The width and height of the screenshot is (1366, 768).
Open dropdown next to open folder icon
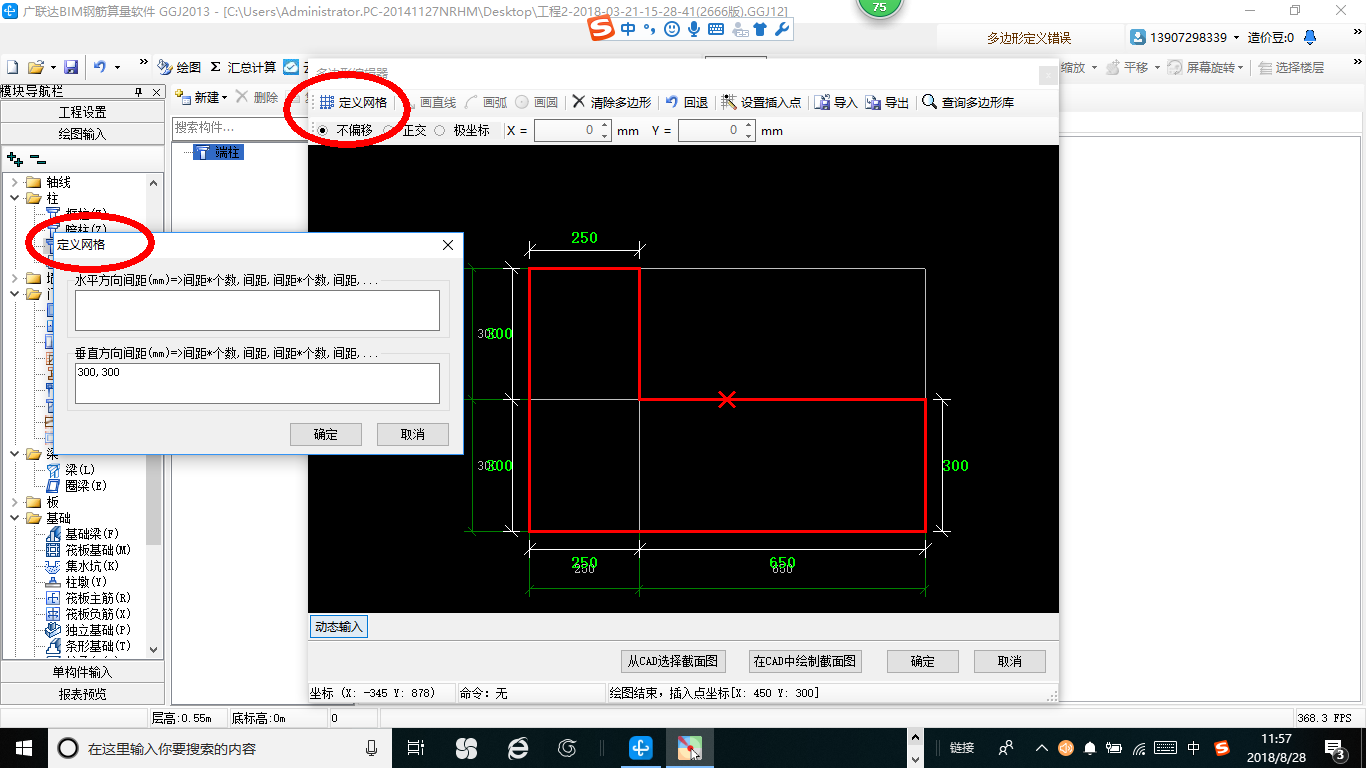(x=52, y=67)
